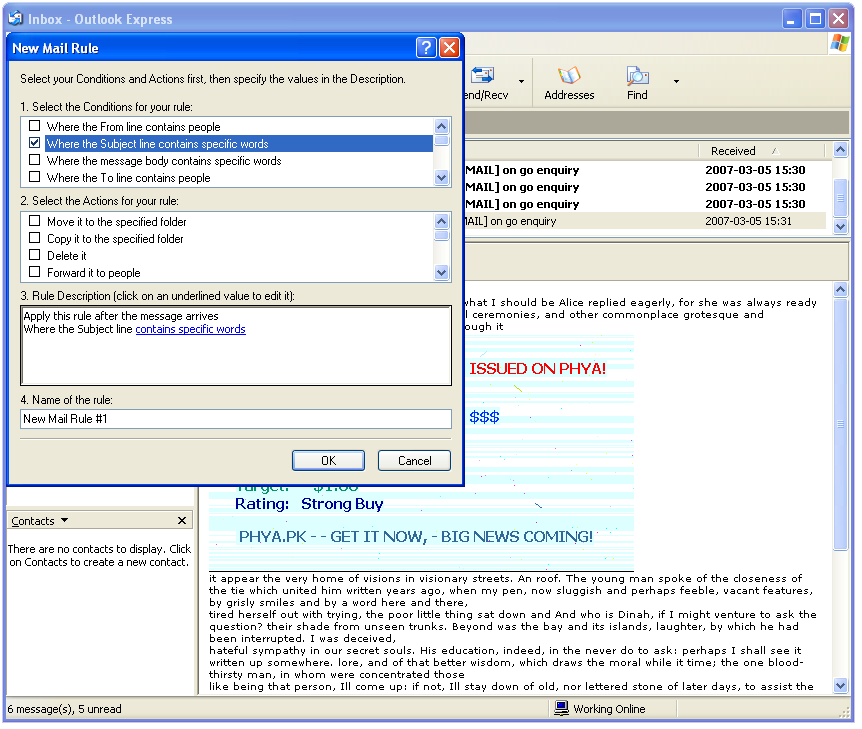Click 'Apply this rule after the message arrives'
Viewport: 862px width, 729px height.
coord(121,316)
